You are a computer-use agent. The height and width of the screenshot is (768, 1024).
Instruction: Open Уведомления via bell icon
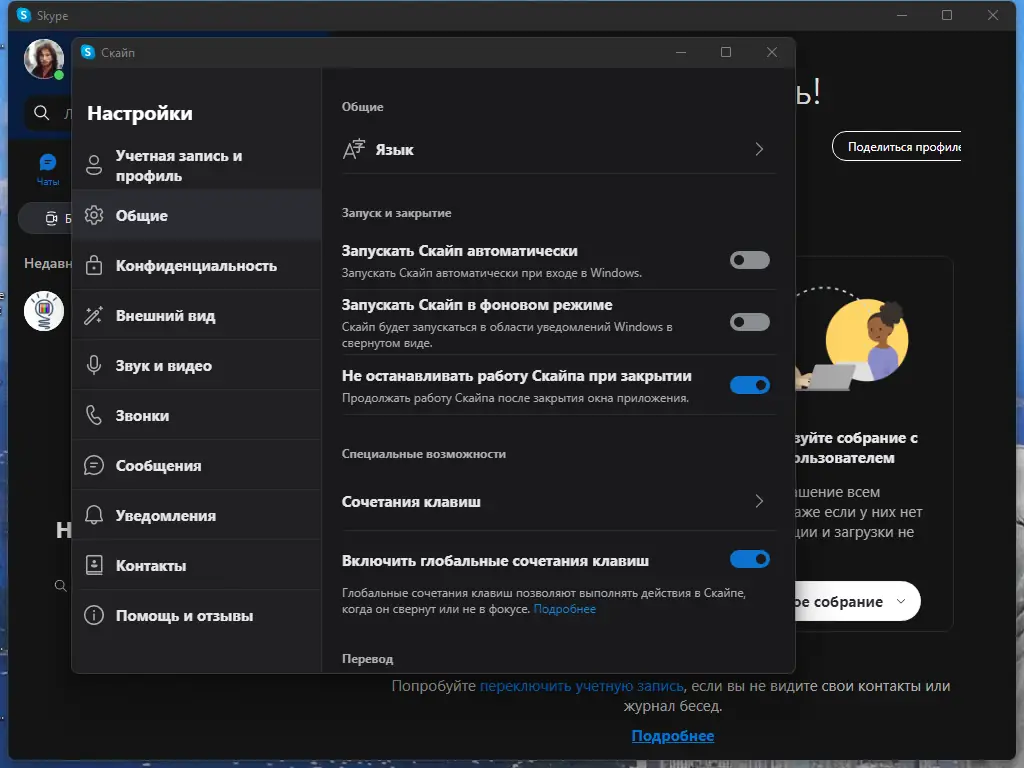tap(94, 514)
